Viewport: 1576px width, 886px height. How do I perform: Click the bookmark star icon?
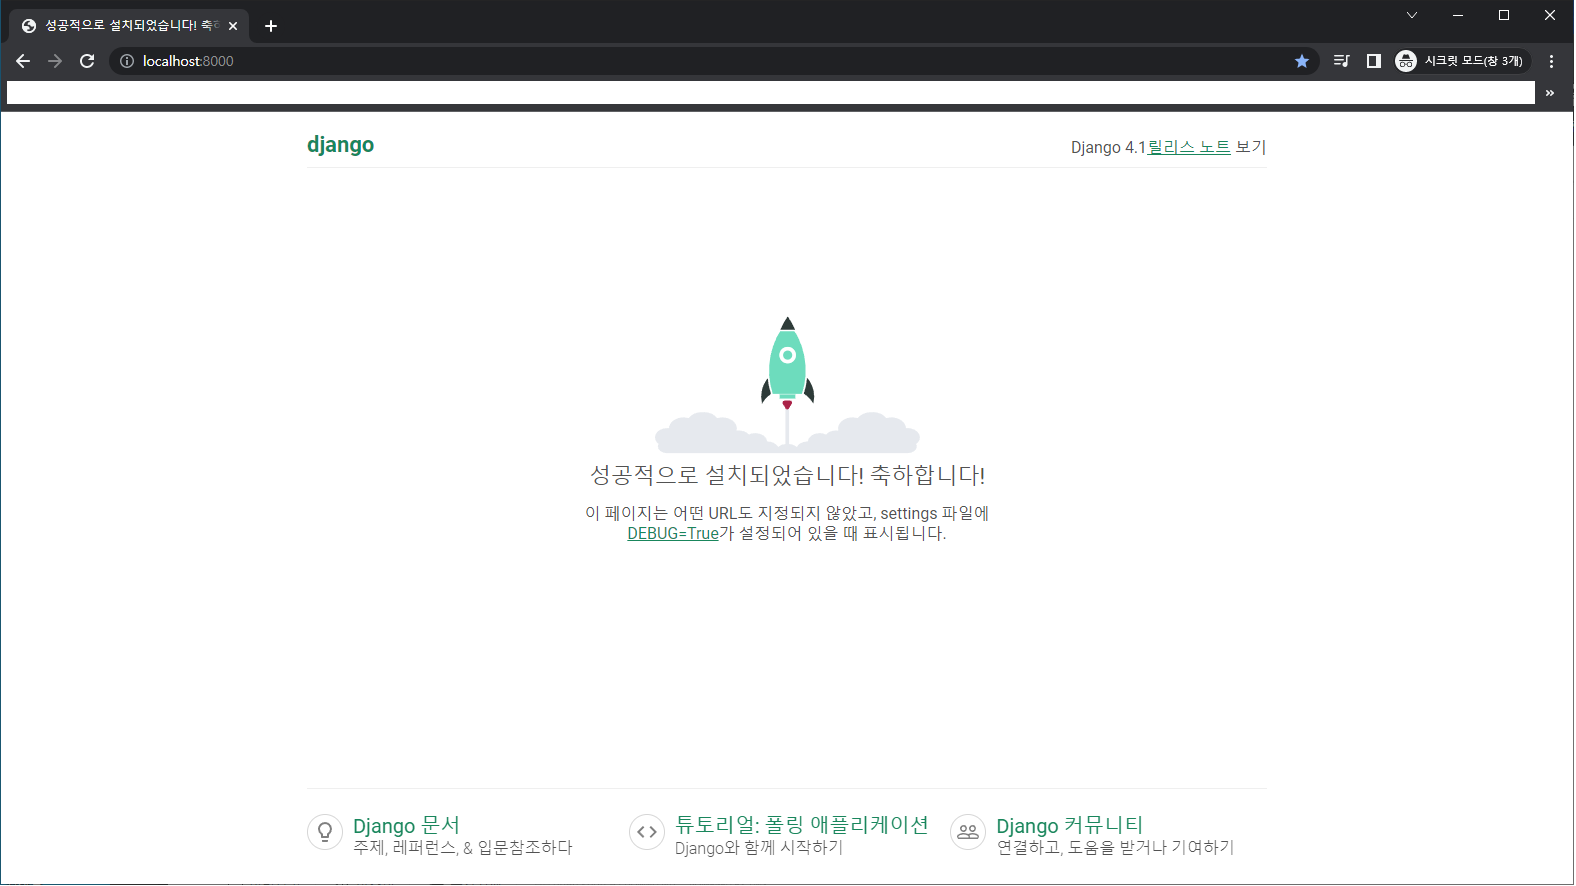coord(1302,61)
